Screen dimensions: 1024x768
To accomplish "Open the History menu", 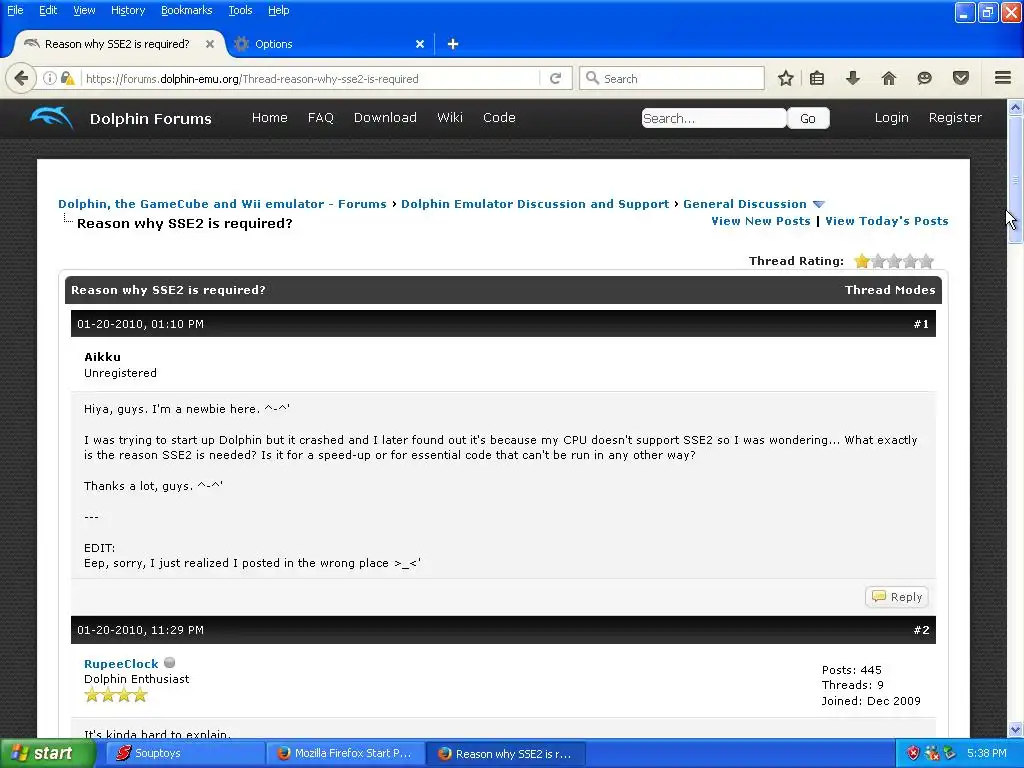I will click(x=127, y=10).
